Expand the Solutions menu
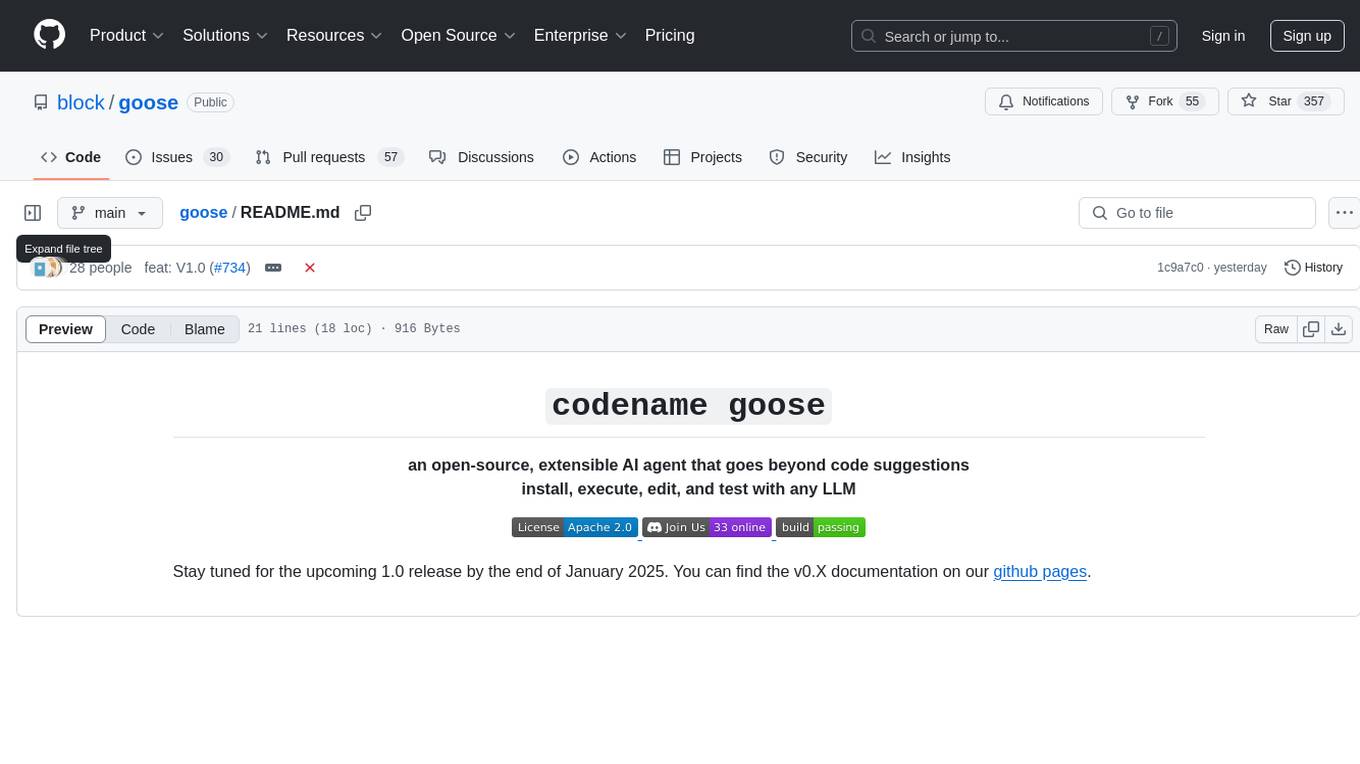Image resolution: width=1360 pixels, height=764 pixels. pyautogui.click(x=225, y=35)
